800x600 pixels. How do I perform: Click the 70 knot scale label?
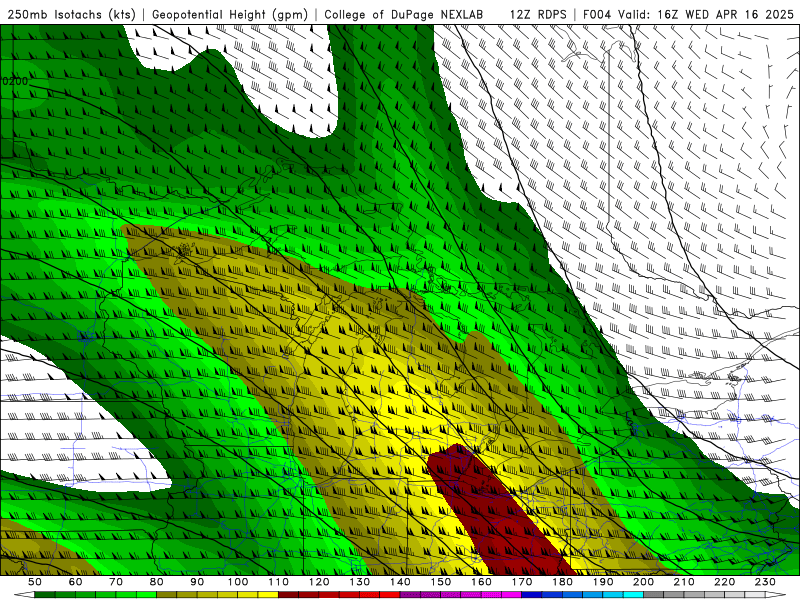click(x=116, y=582)
